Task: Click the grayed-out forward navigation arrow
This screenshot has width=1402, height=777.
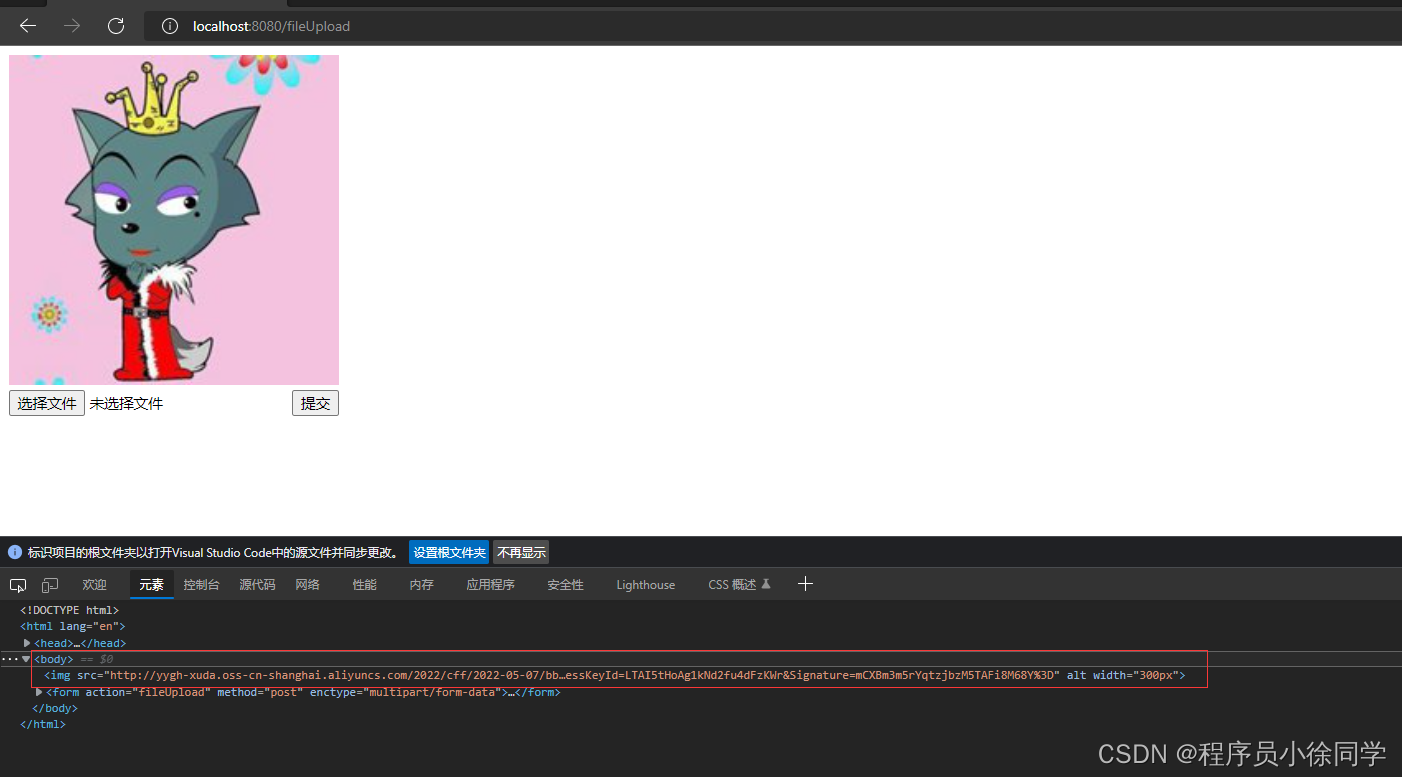Action: click(71, 26)
